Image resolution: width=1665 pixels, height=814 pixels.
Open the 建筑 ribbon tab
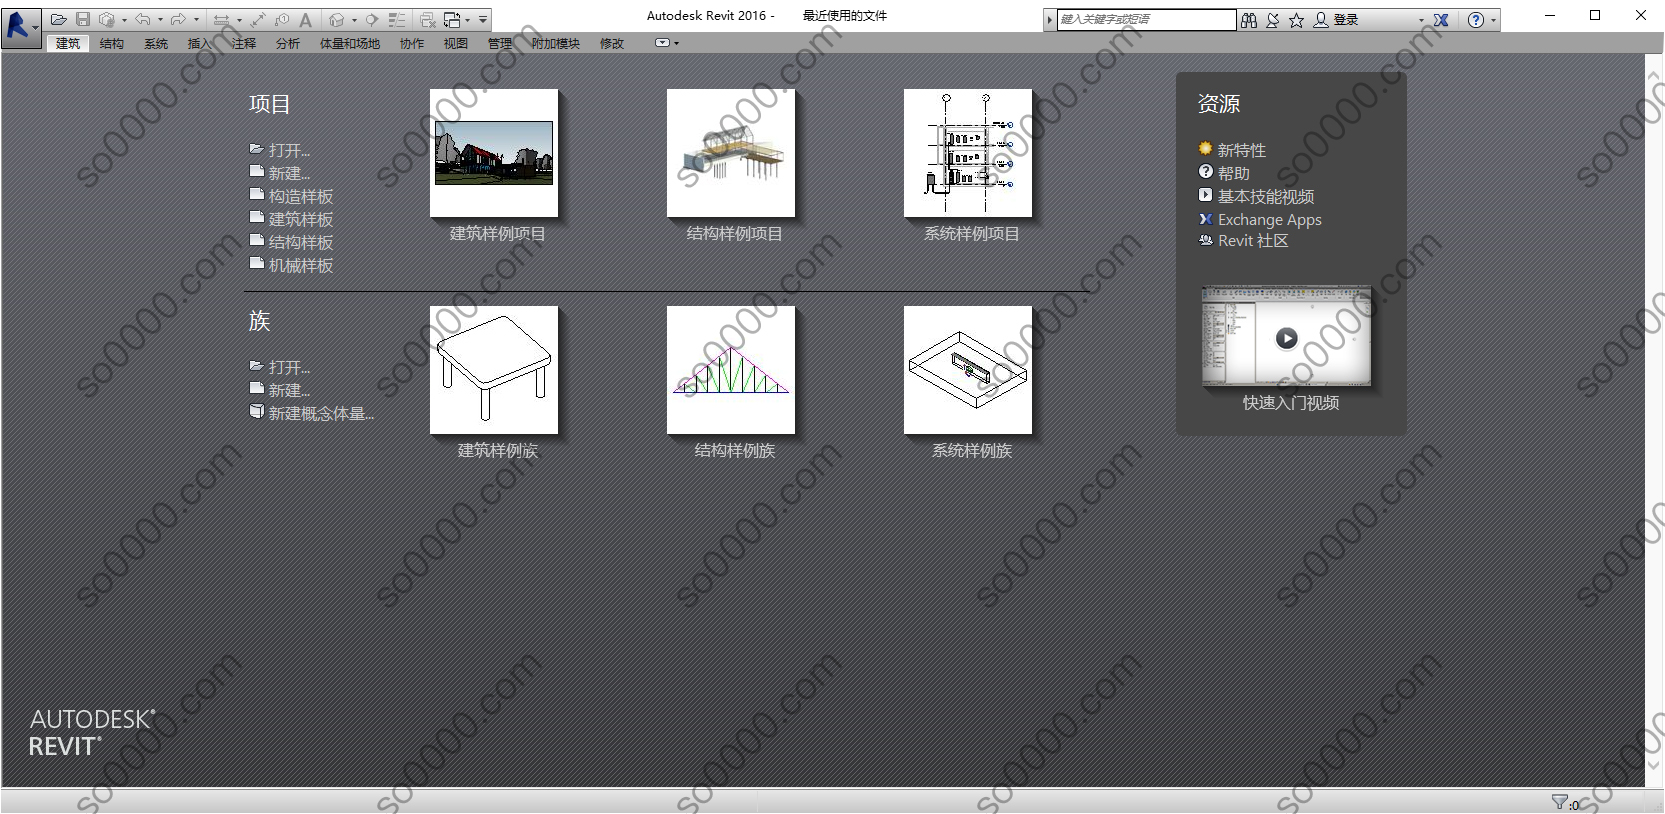[x=68, y=43]
